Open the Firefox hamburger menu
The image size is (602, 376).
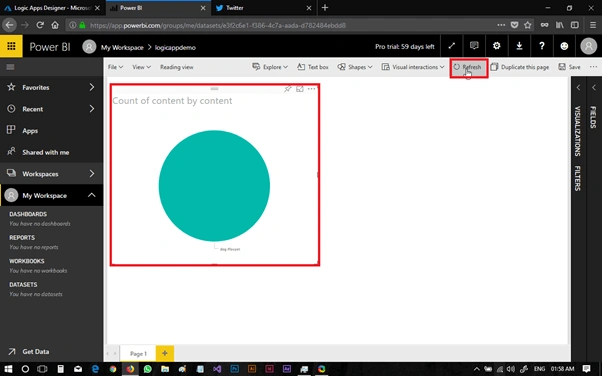(593, 25)
